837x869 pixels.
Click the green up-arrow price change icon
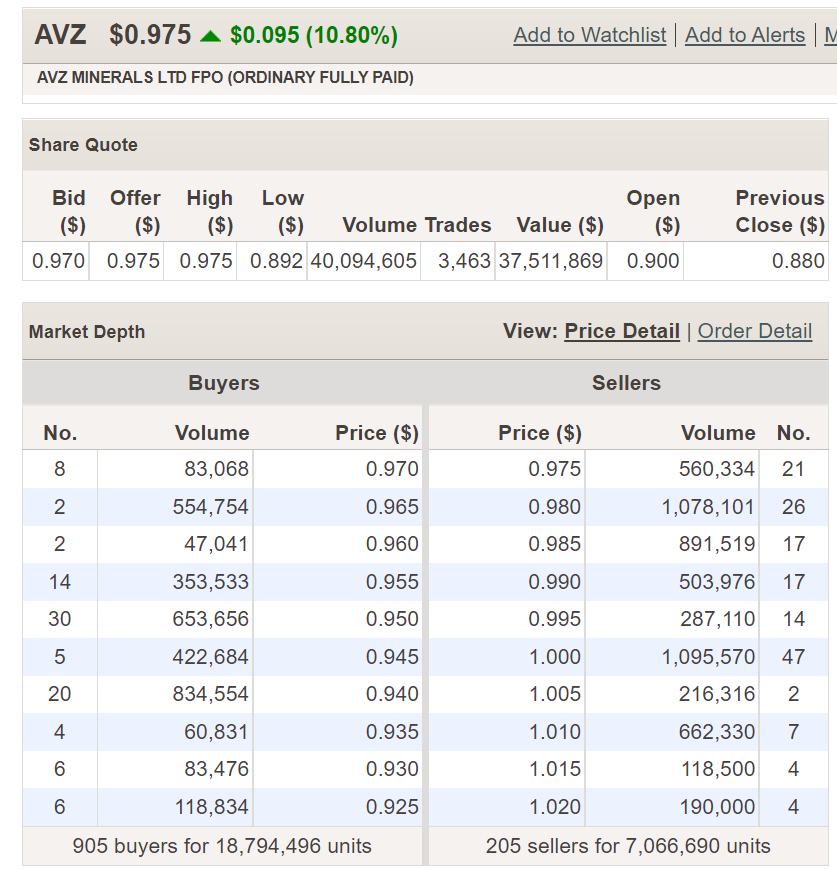click(210, 37)
